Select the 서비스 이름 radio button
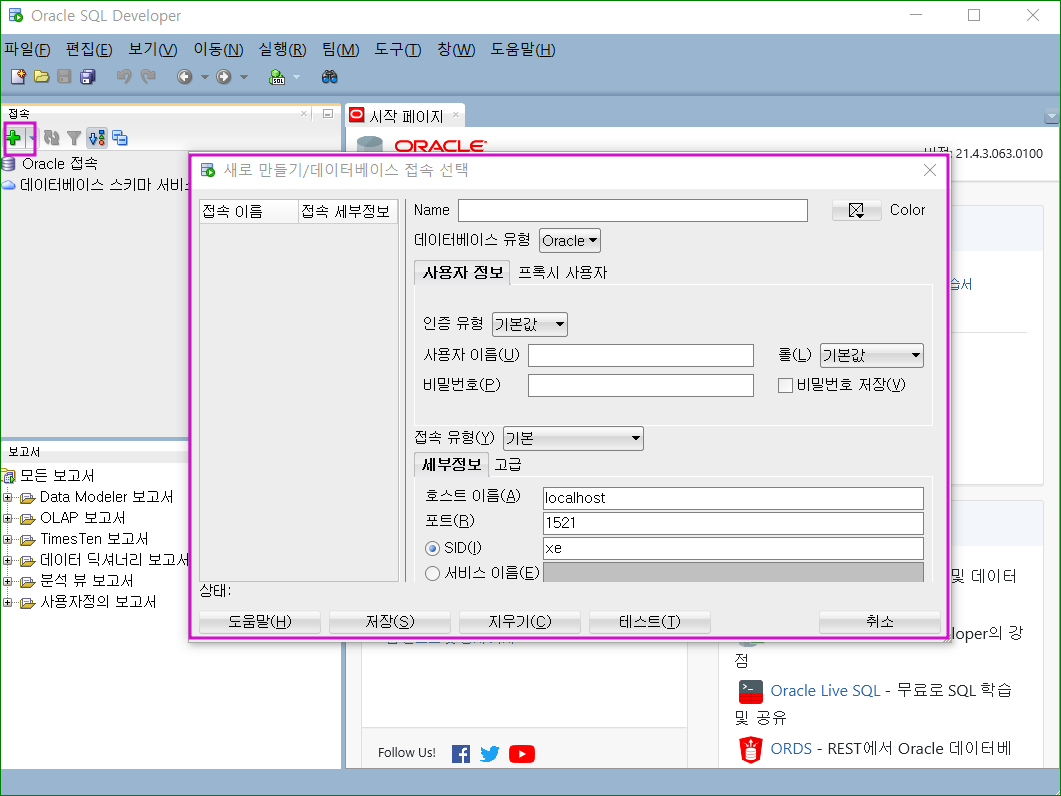 [432, 573]
